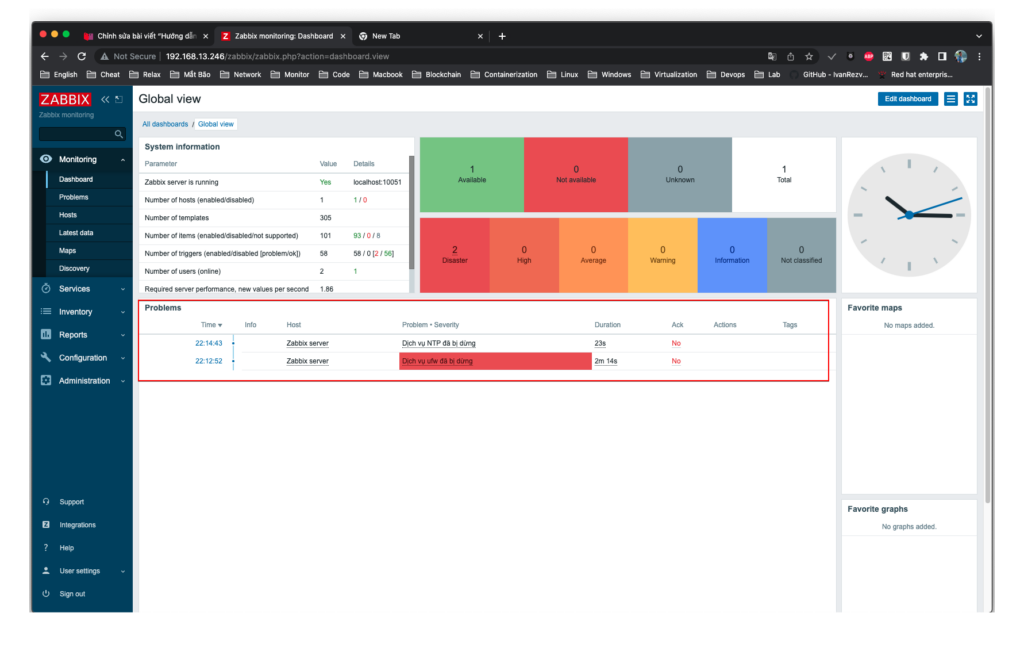The width and height of the screenshot is (1024, 655).
Task: Acknowledge NTP problem via its No link
Action: [676, 343]
